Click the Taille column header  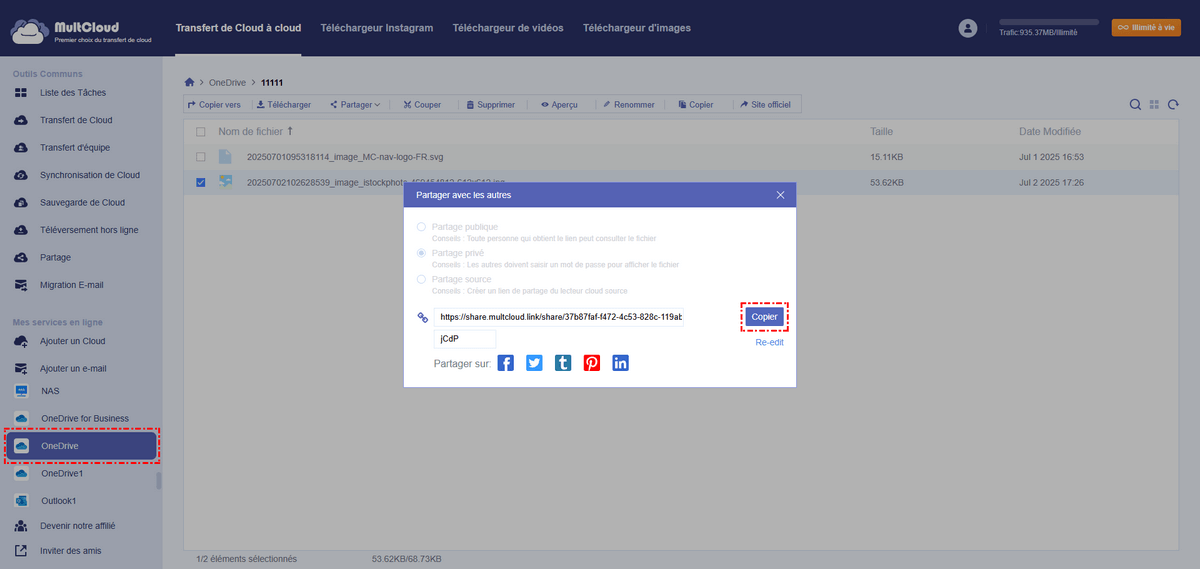click(x=881, y=131)
